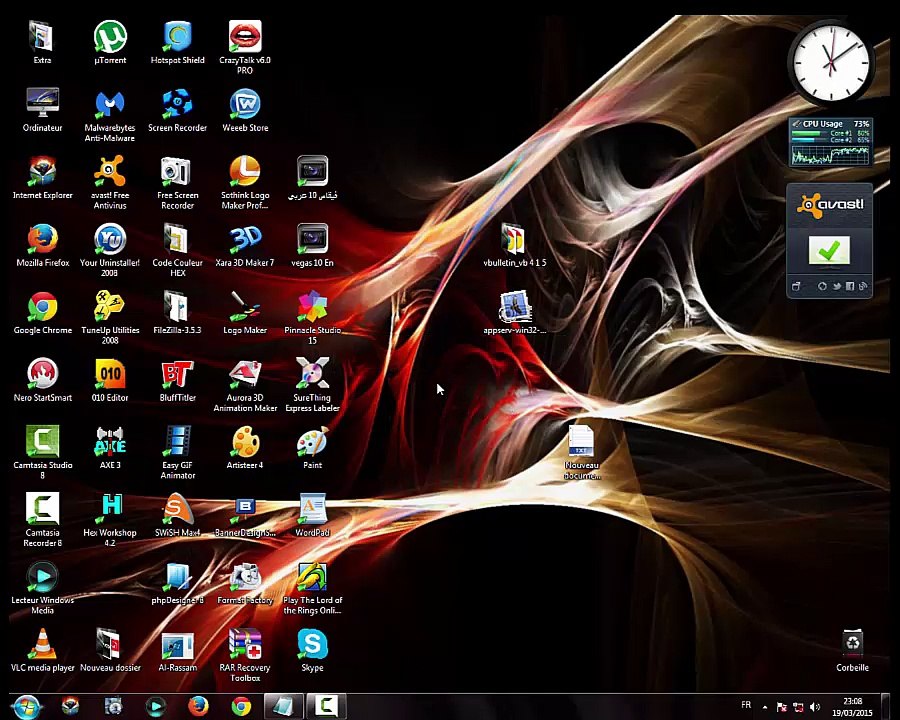Select Camtasia Studio 8 desktop icon
900x720 pixels.
[42, 452]
